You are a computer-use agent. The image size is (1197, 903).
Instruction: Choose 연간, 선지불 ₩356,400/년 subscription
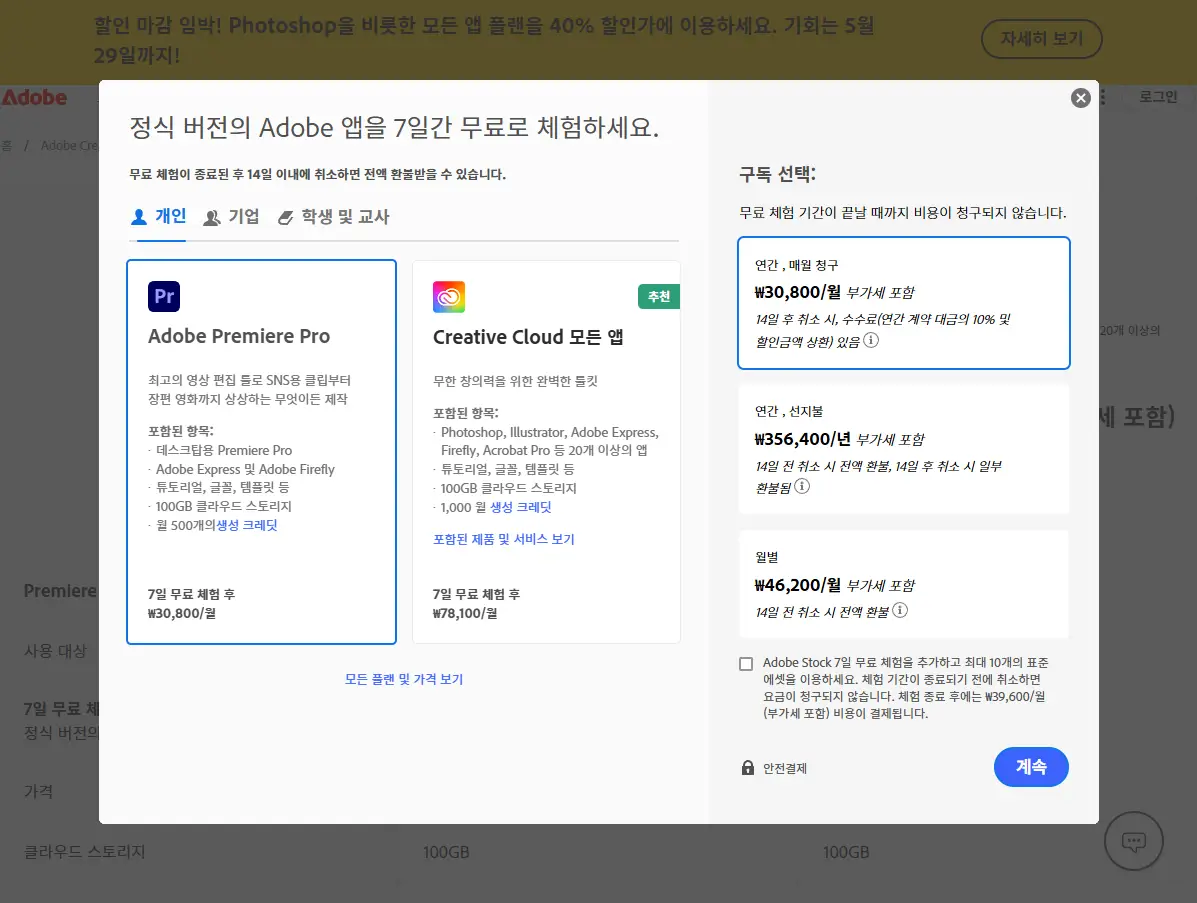point(904,449)
